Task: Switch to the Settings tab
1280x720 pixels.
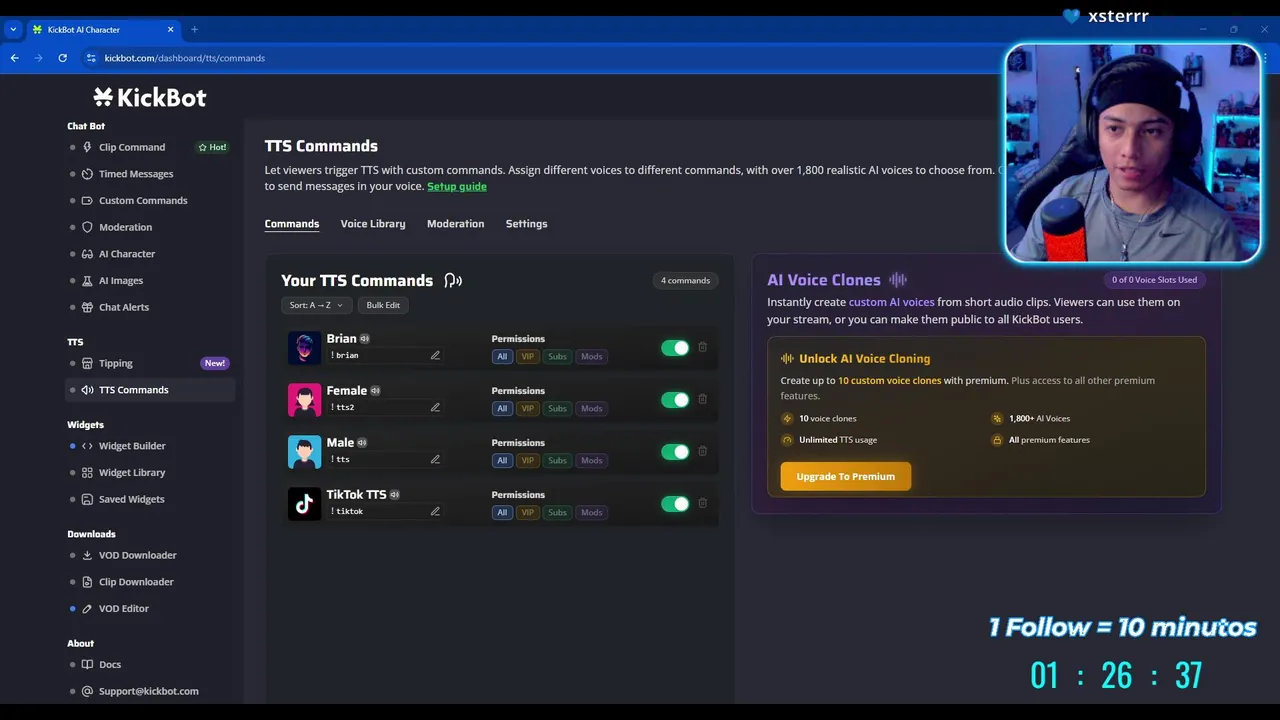Action: point(526,224)
